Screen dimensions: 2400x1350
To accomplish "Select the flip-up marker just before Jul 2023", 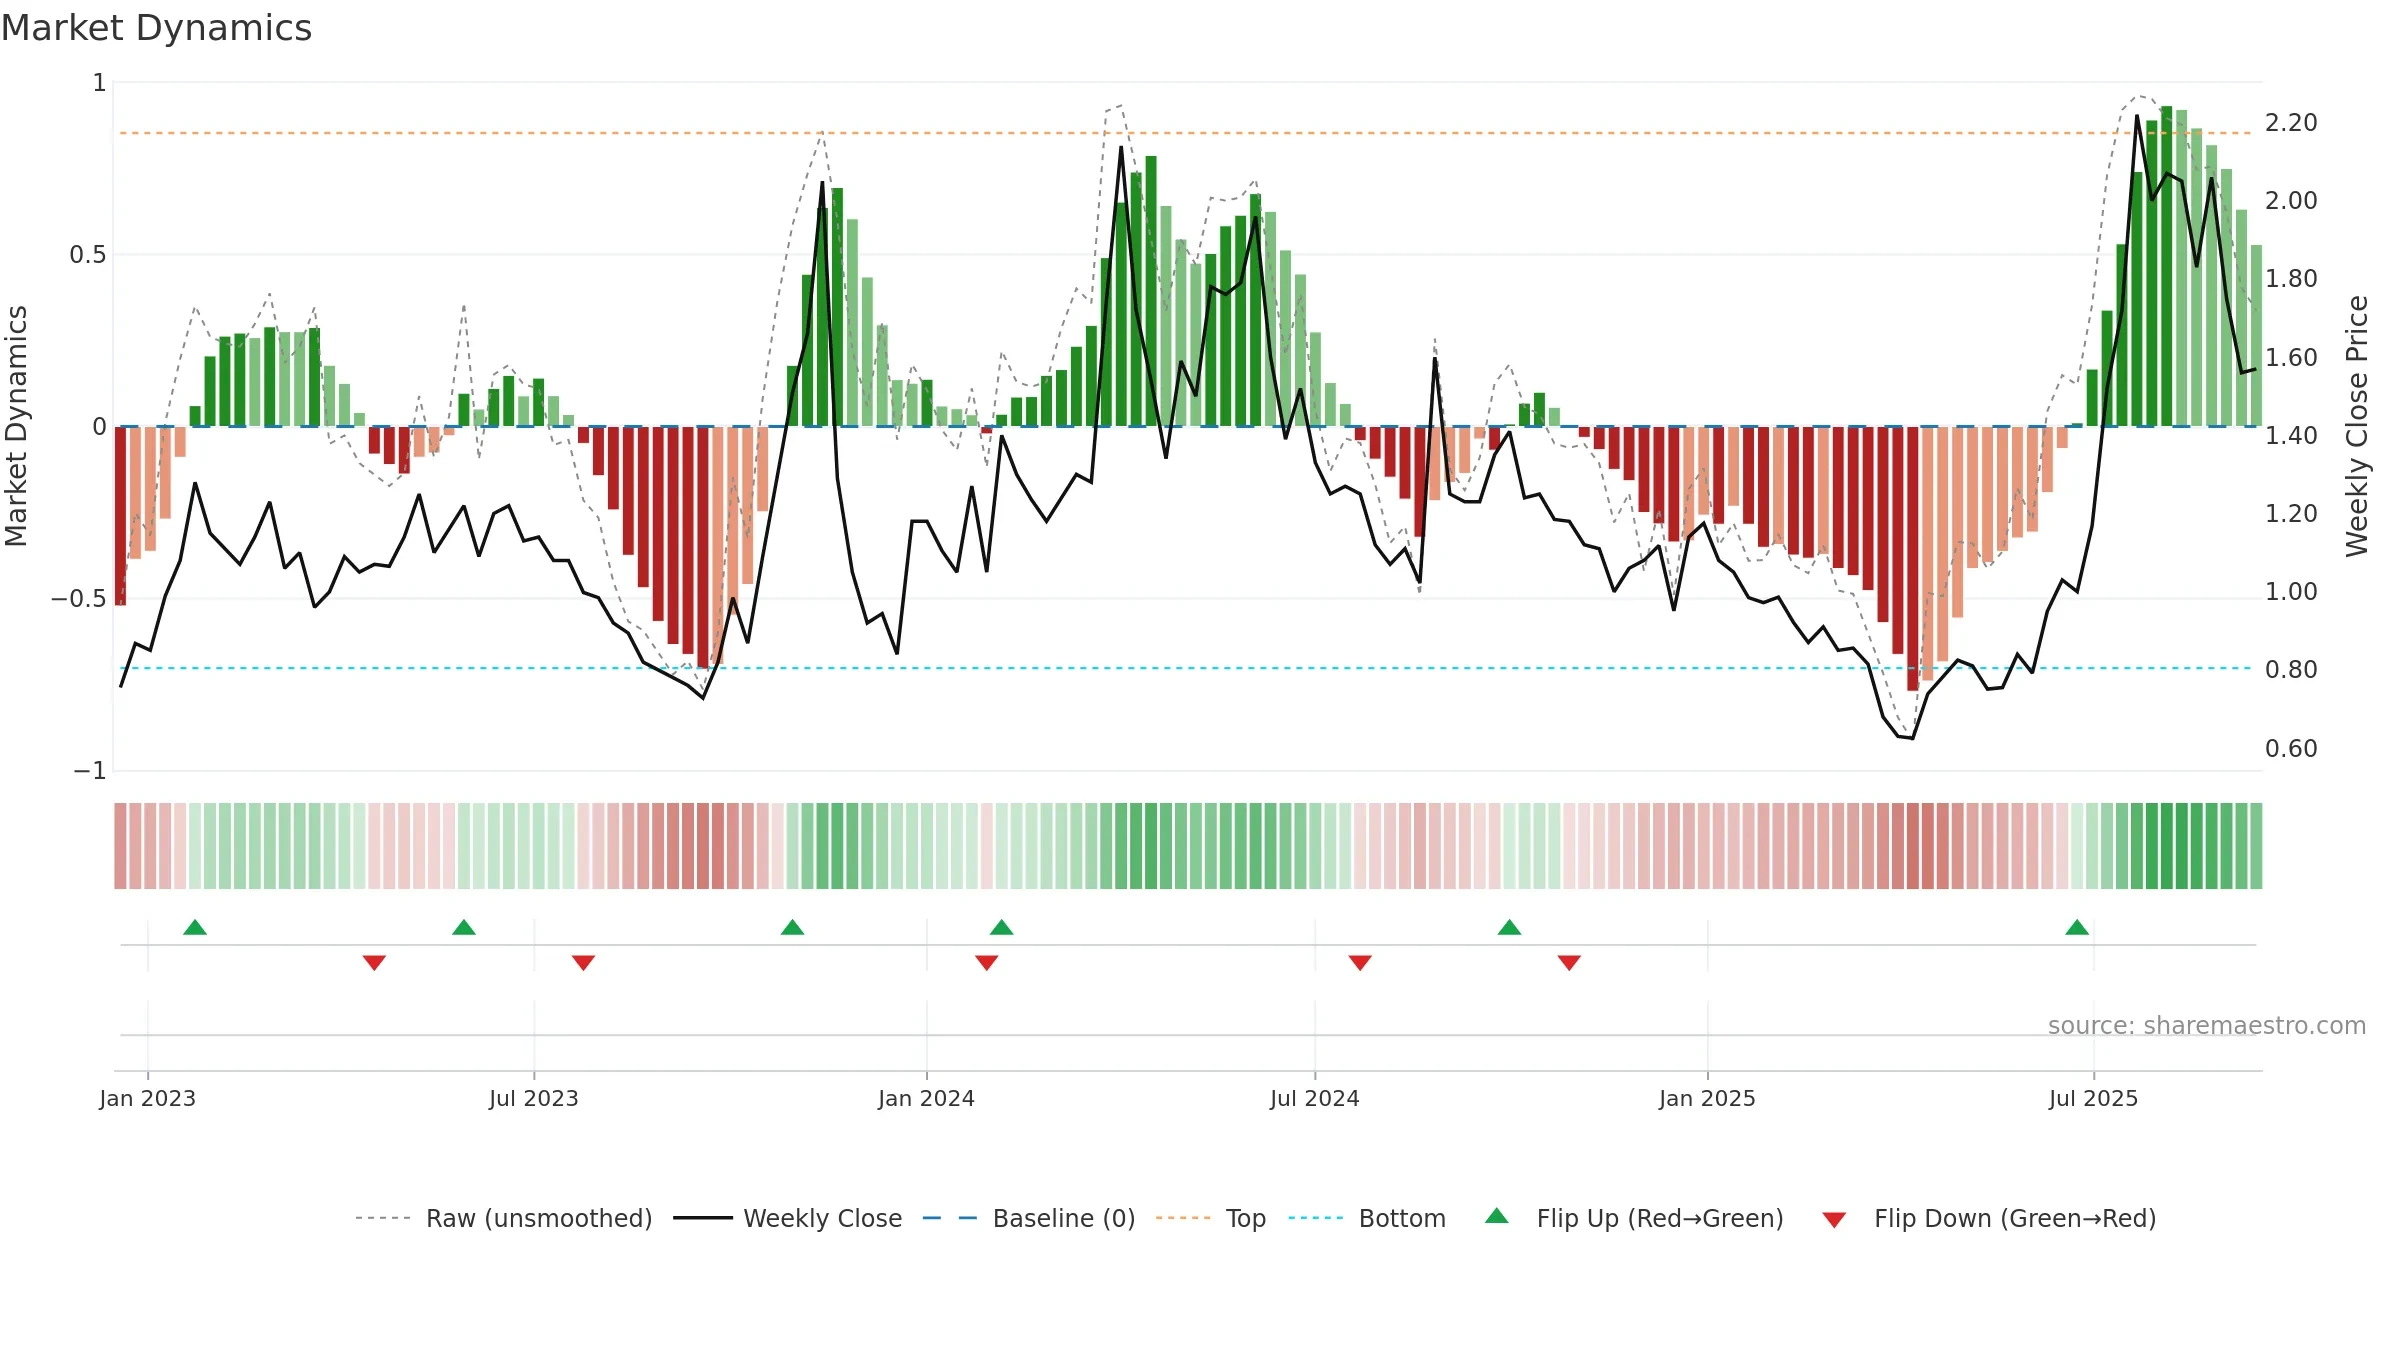I will coord(464,927).
